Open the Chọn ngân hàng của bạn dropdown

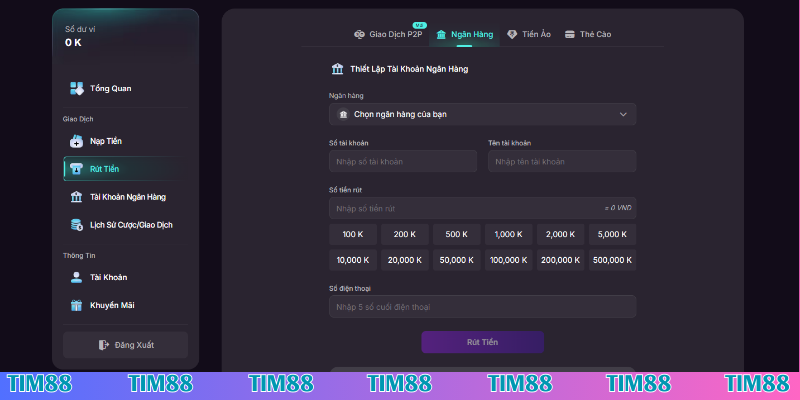tap(482, 114)
